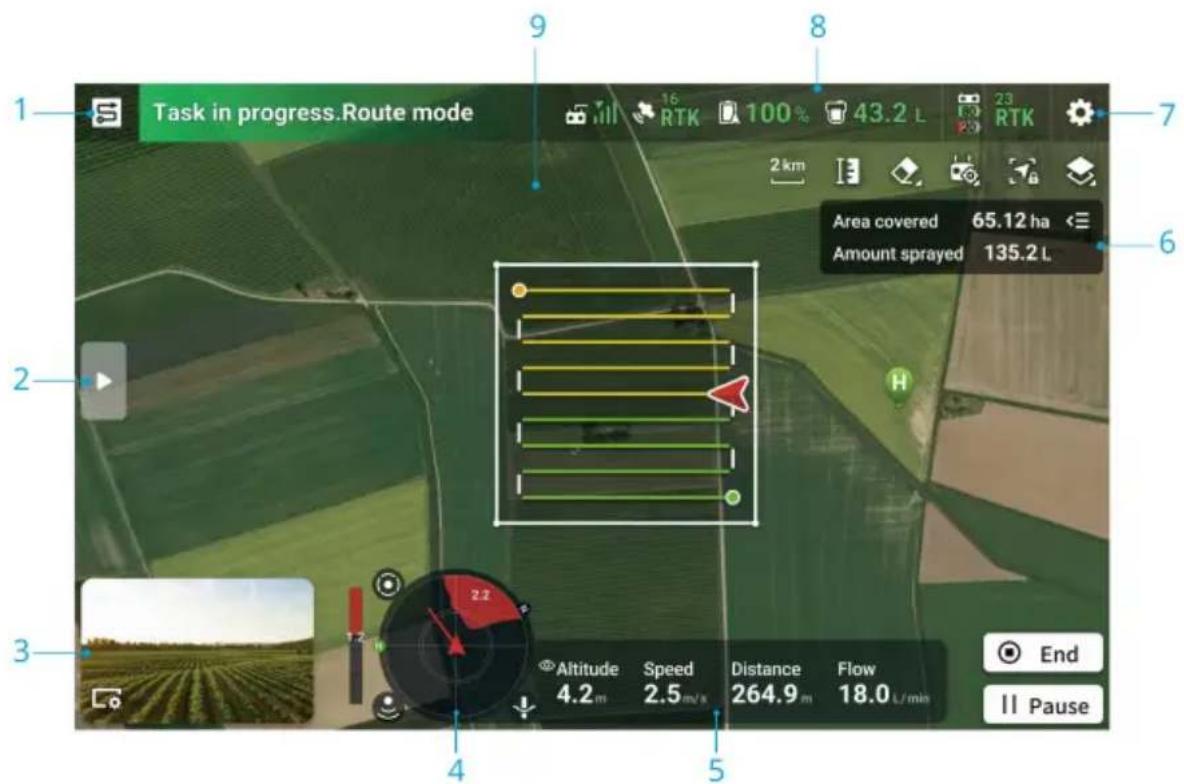The image size is (1184, 784).
Task: Tap the Altitude 4.2 m readout
Action: coord(587,684)
